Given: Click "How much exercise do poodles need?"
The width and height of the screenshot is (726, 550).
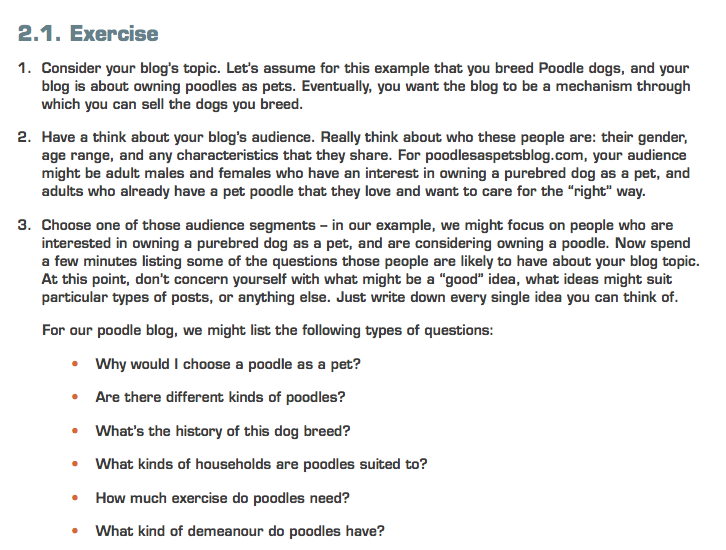Looking at the screenshot, I should tap(221, 498).
